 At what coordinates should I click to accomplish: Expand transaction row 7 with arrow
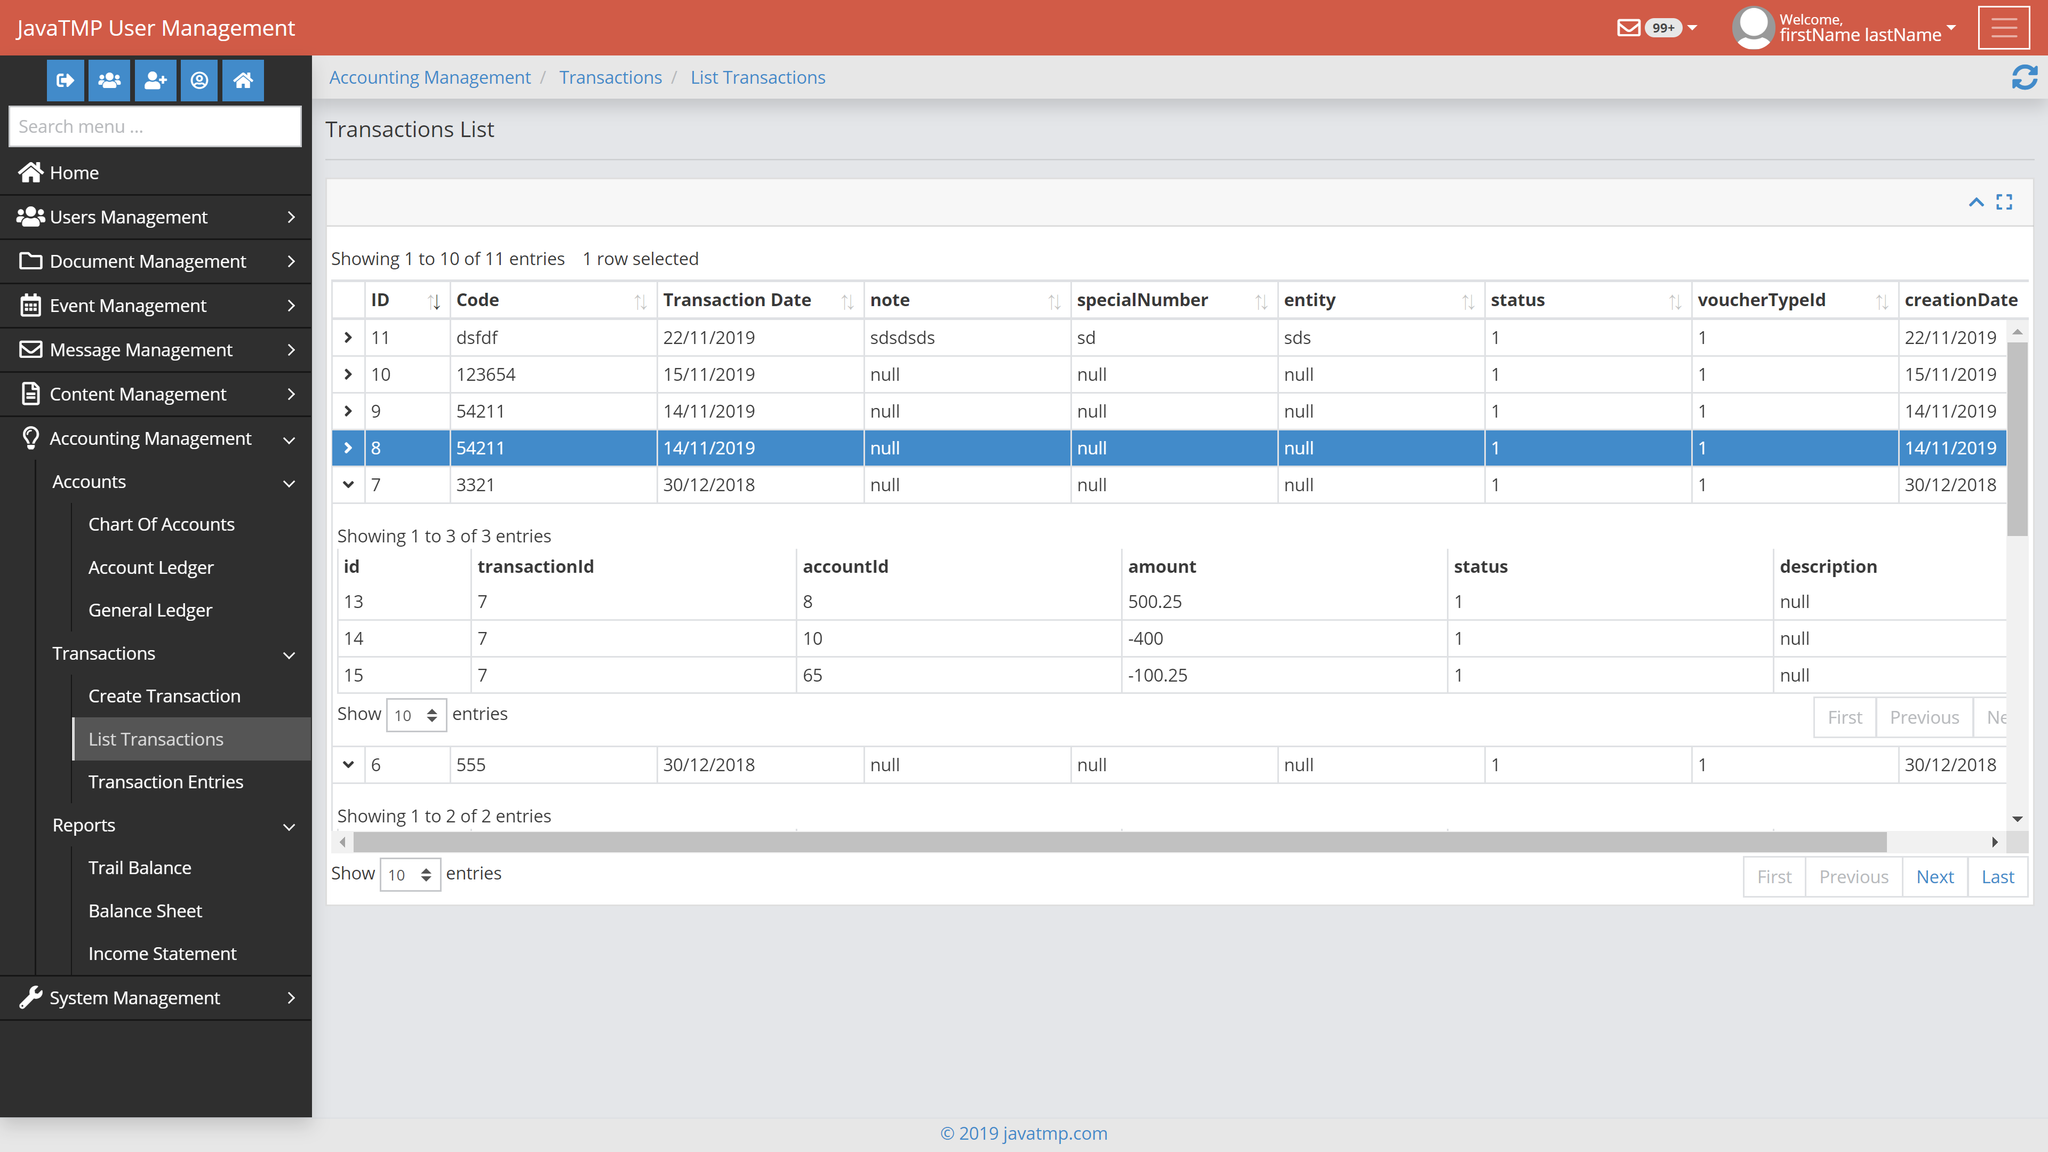(349, 484)
